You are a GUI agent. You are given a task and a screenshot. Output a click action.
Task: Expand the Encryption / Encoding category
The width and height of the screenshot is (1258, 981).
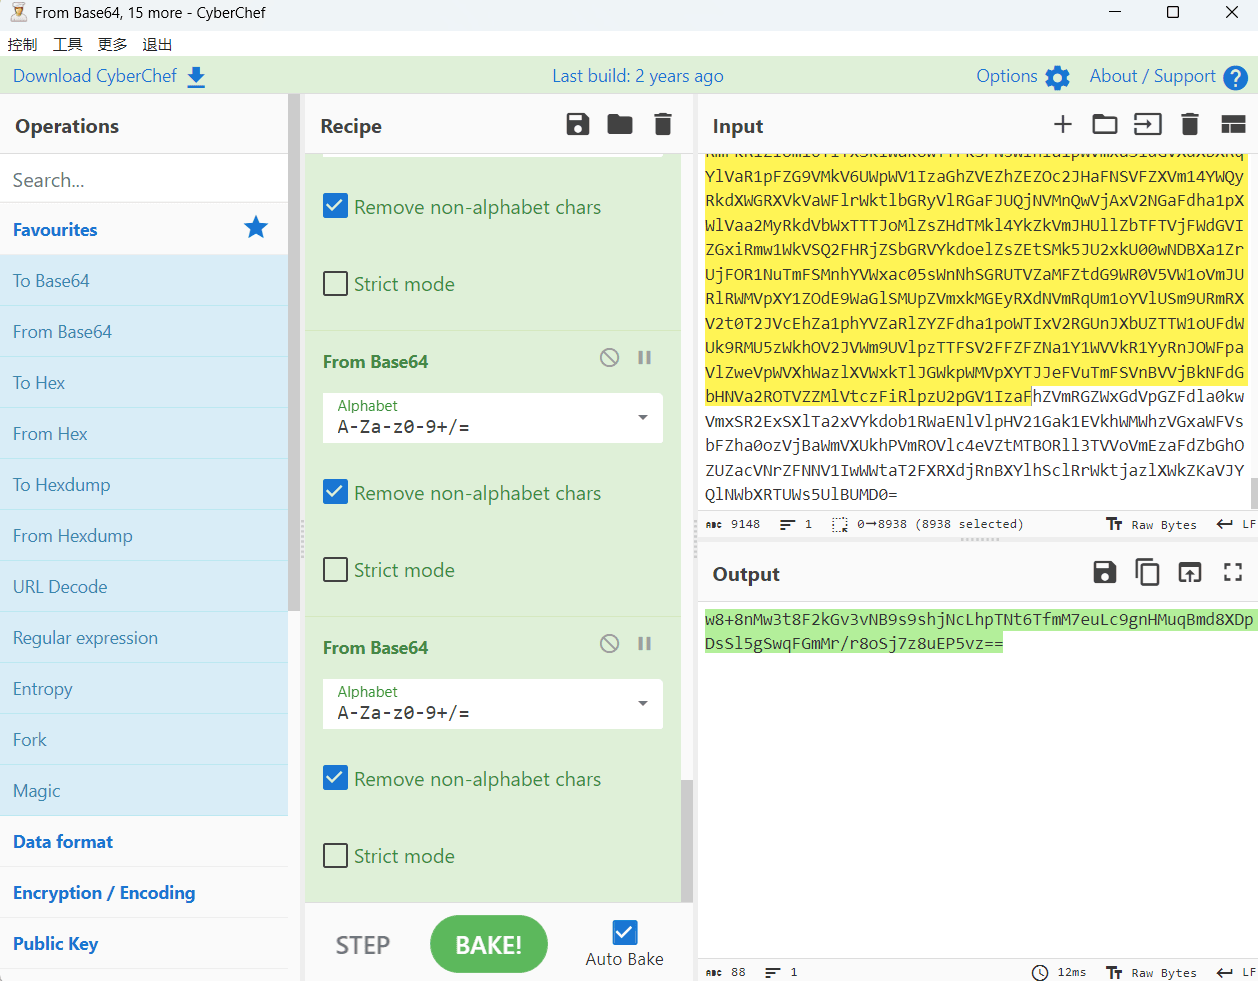(104, 893)
